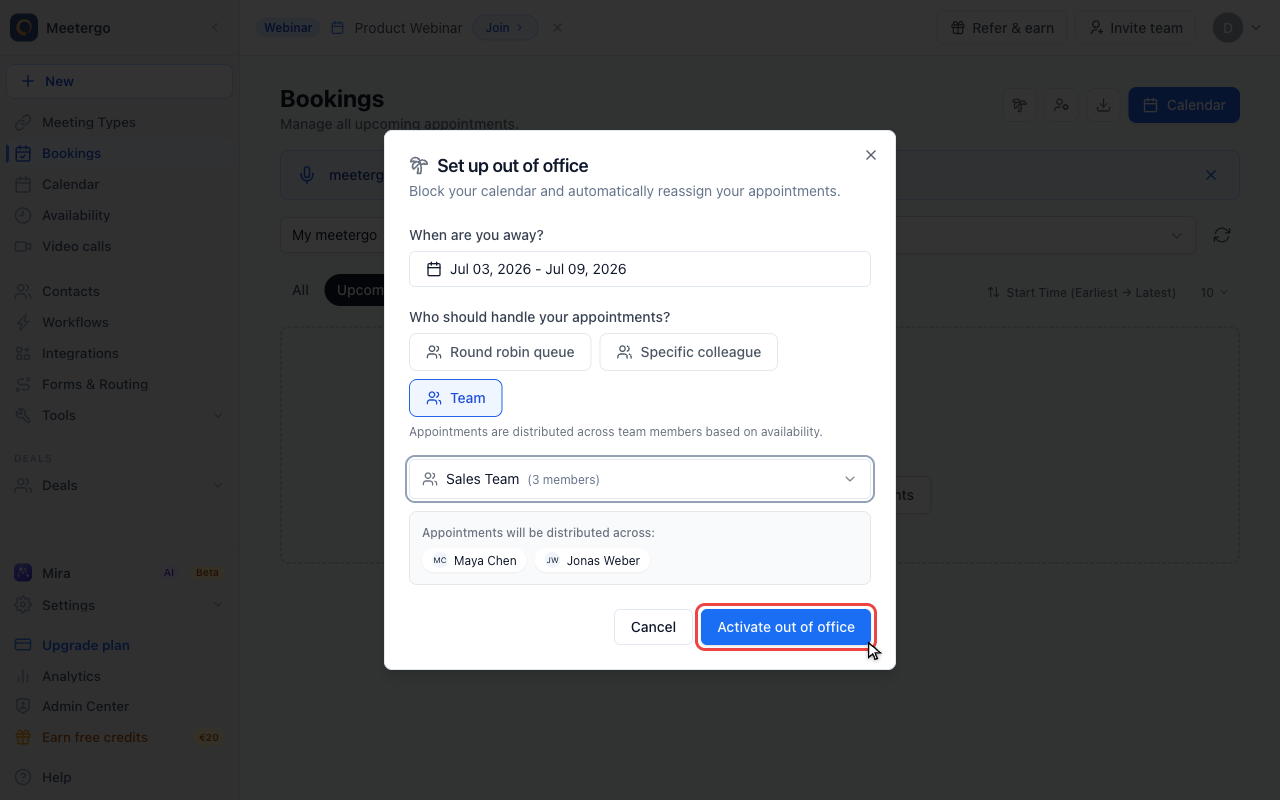Image resolution: width=1280 pixels, height=800 pixels.
Task: Click Activate out of office button
Action: point(786,627)
